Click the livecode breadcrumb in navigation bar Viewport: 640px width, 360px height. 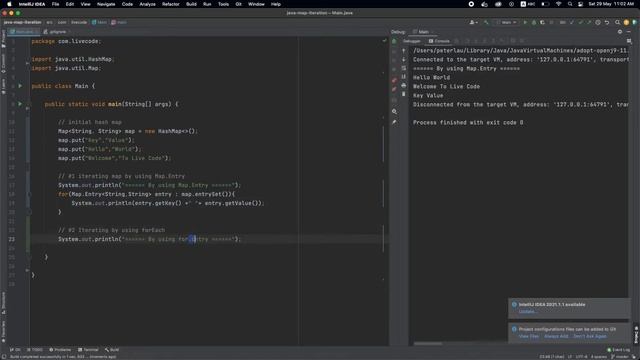[x=79, y=22]
